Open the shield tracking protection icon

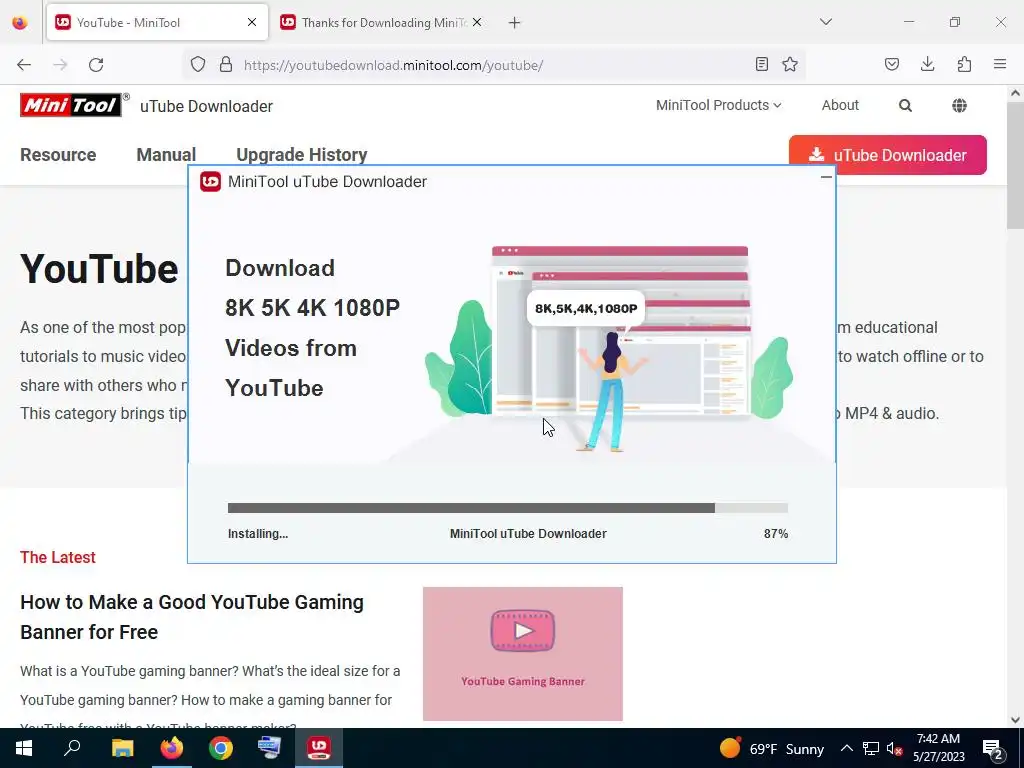[x=198, y=65]
